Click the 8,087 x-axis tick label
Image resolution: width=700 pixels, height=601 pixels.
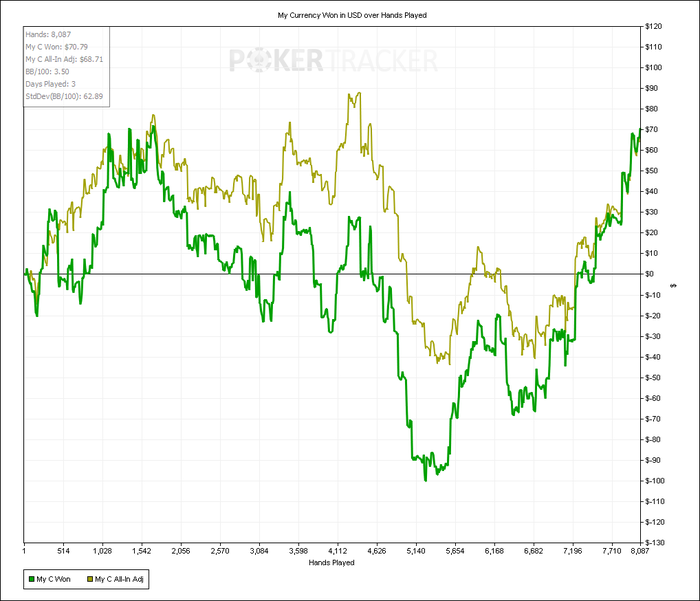tap(640, 551)
